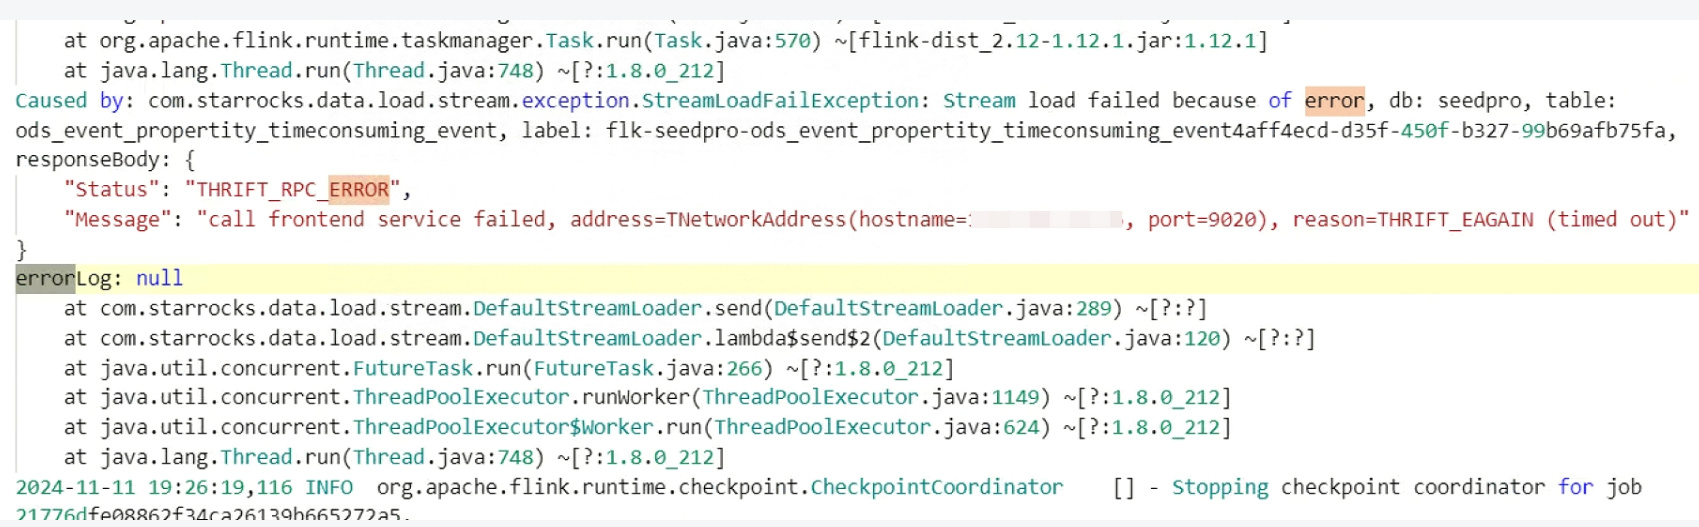1699x527 pixels.
Task: Click the highlighted "error" in errorLog
Action: [x=45, y=278]
